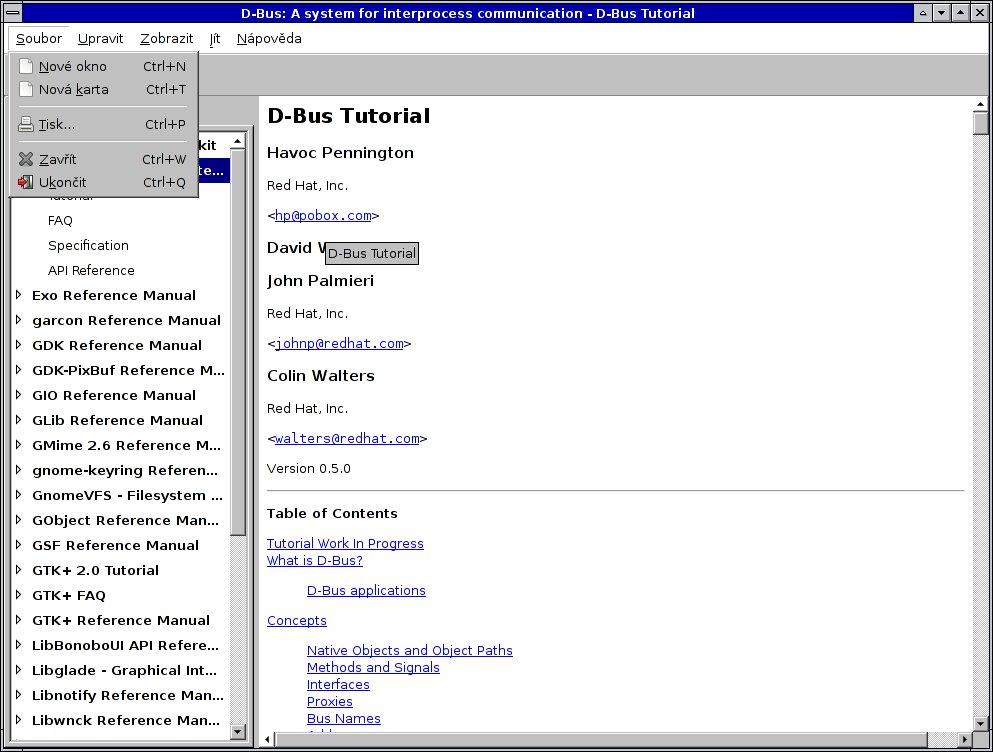Viewport: 993px width, 752px height.
Task: Click sidebar tree vertical scrollbar thumb
Action: click(x=237, y=342)
